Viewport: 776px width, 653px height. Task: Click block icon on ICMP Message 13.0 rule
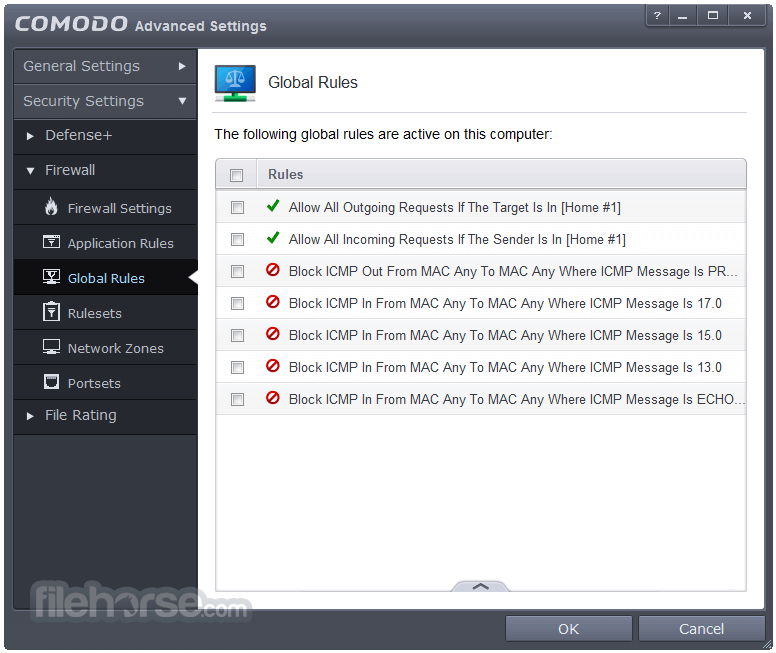coord(273,366)
